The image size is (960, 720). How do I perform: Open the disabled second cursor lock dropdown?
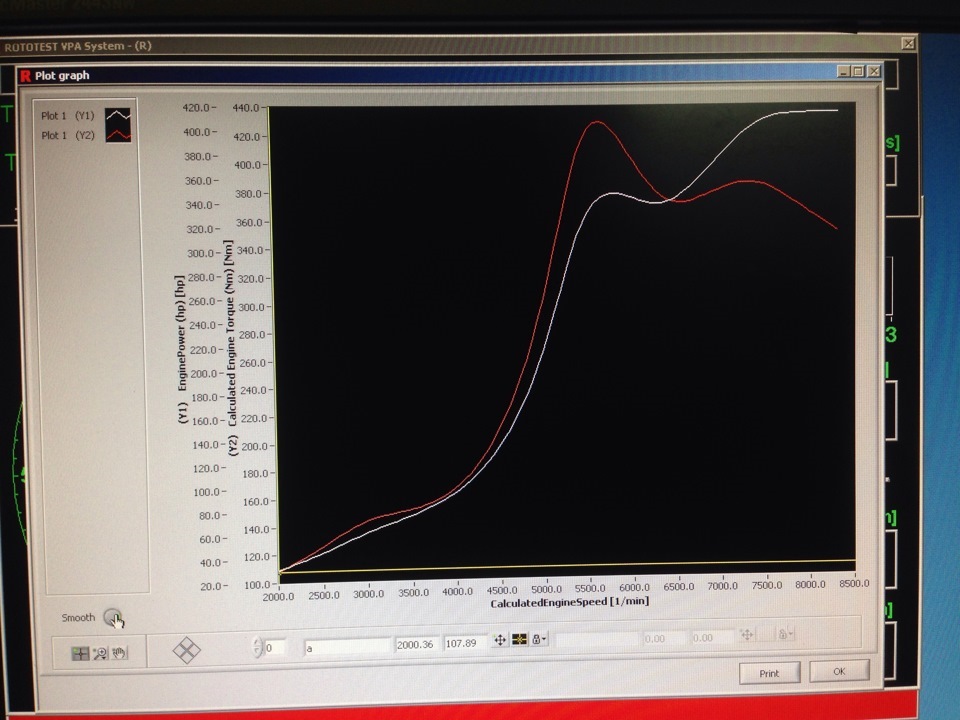coord(785,634)
